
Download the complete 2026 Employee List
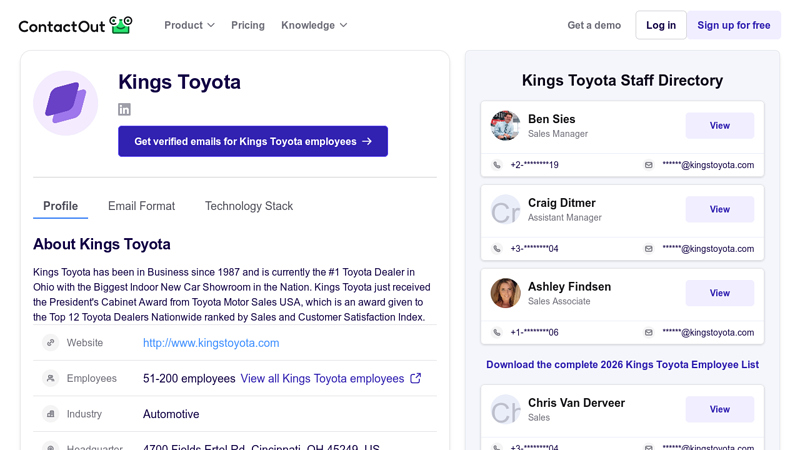click(x=622, y=364)
